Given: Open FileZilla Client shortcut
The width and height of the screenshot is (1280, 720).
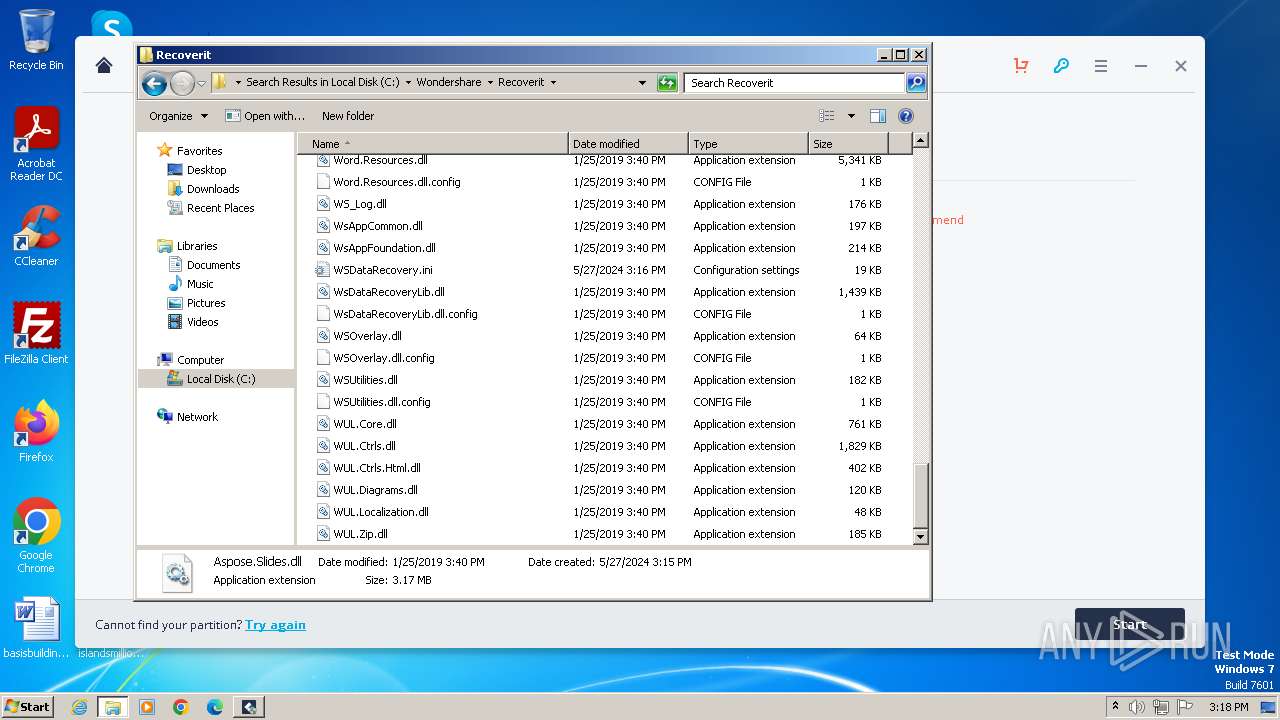Looking at the screenshot, I should (x=36, y=334).
